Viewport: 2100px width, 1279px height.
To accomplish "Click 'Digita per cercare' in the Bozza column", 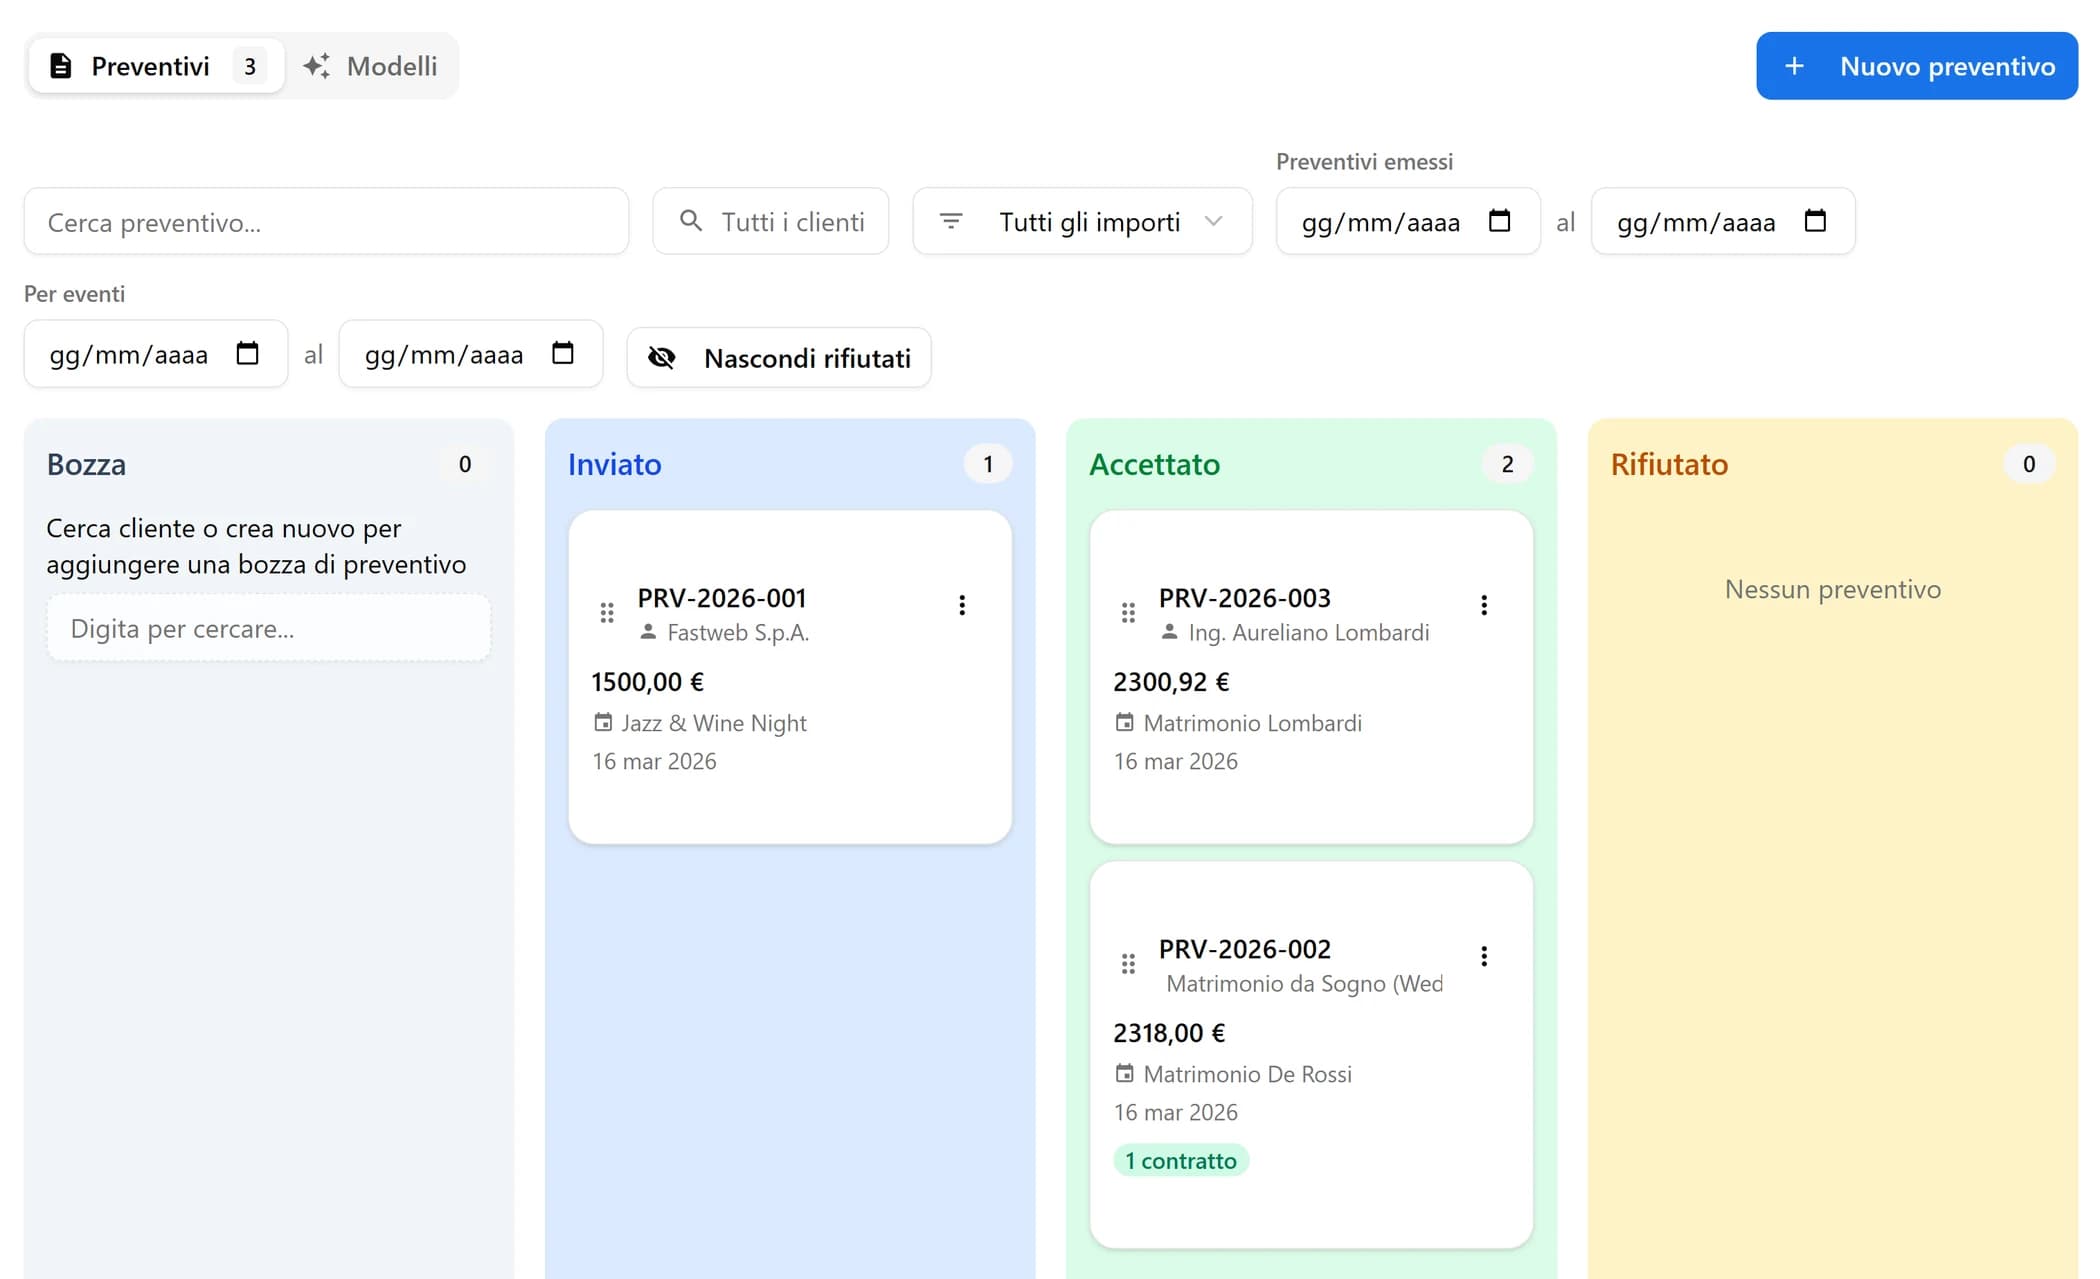I will click(267, 627).
